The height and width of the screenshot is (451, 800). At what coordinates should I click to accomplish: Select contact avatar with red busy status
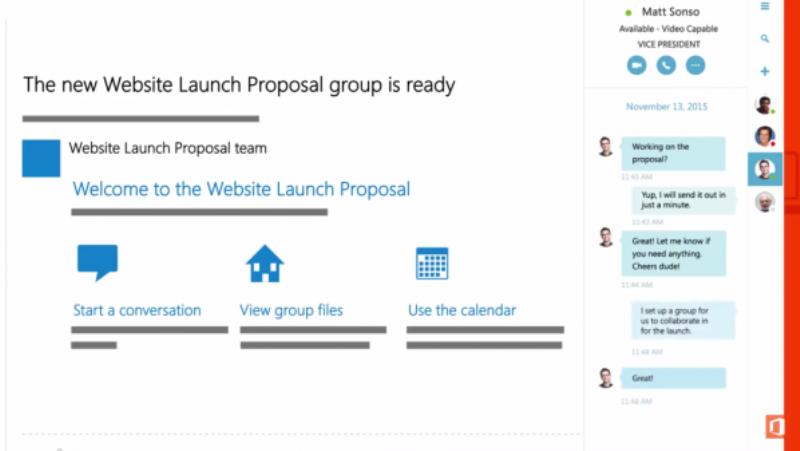point(764,136)
